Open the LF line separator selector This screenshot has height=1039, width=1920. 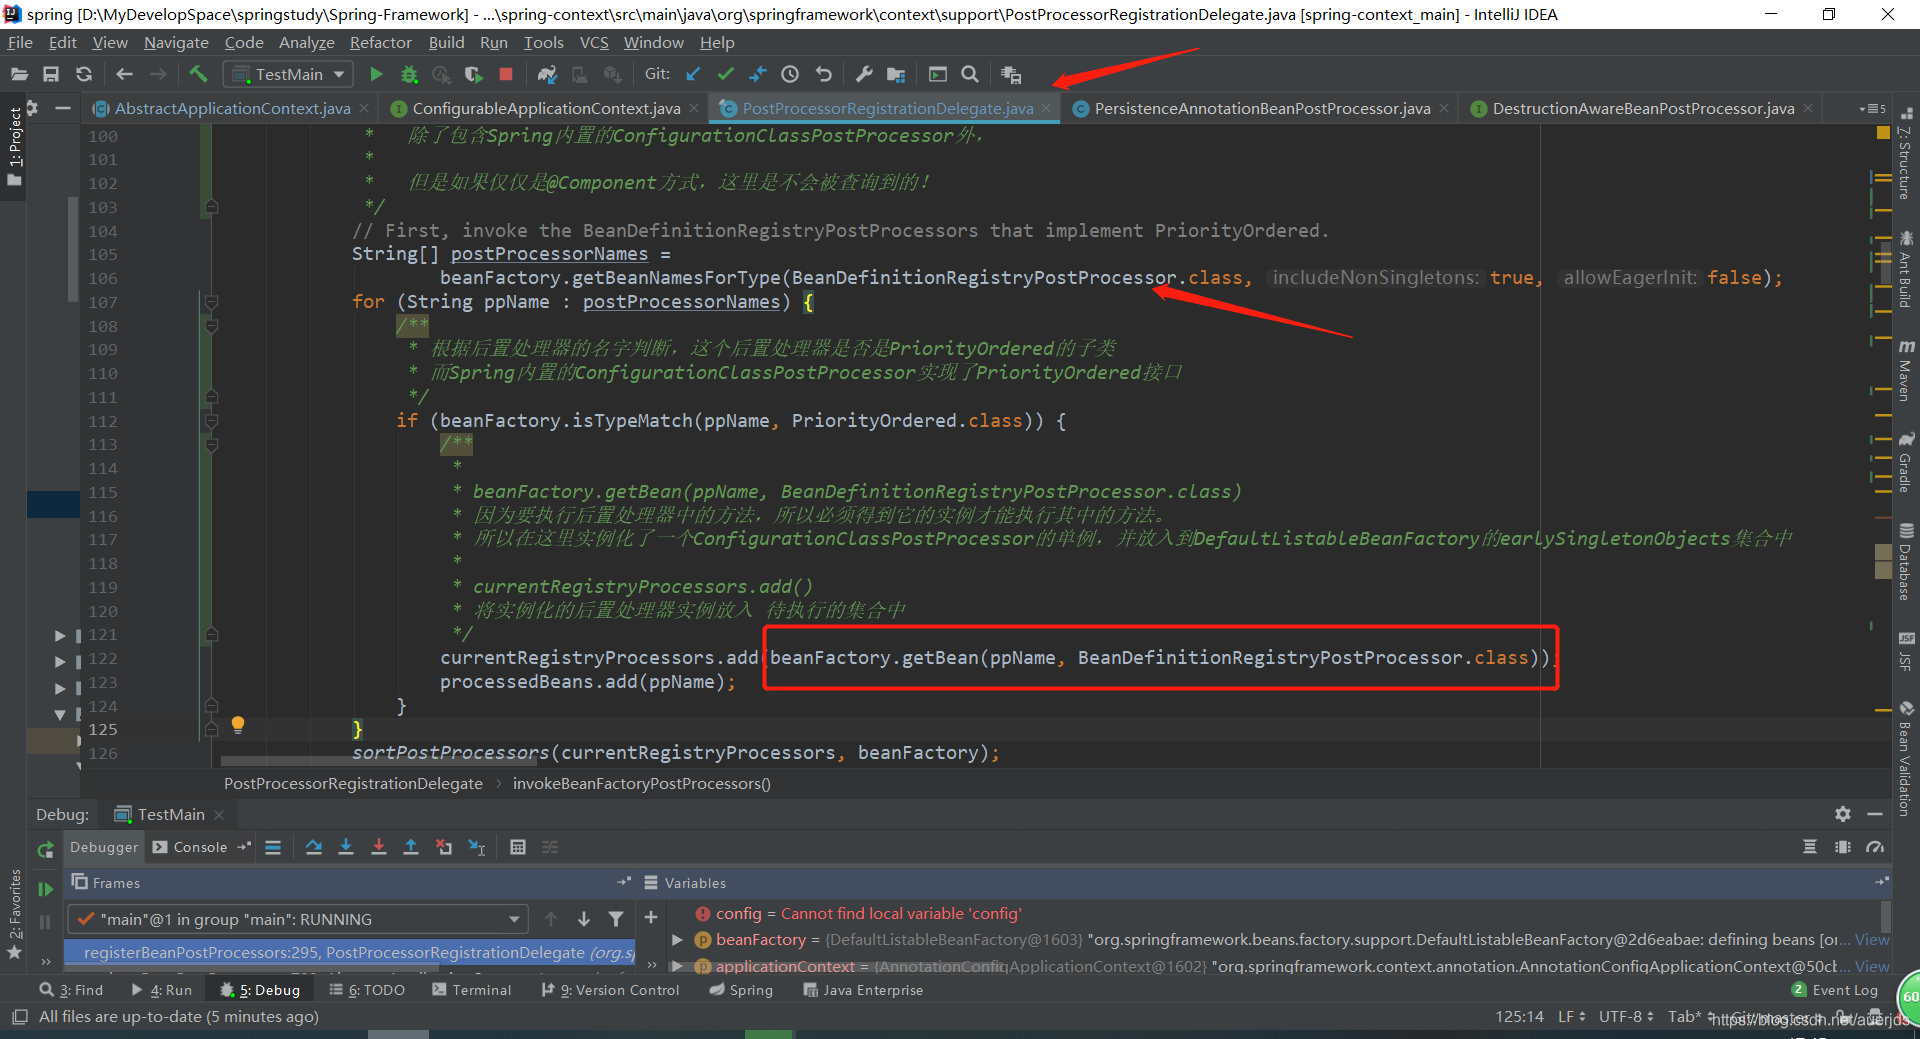click(x=1571, y=1016)
